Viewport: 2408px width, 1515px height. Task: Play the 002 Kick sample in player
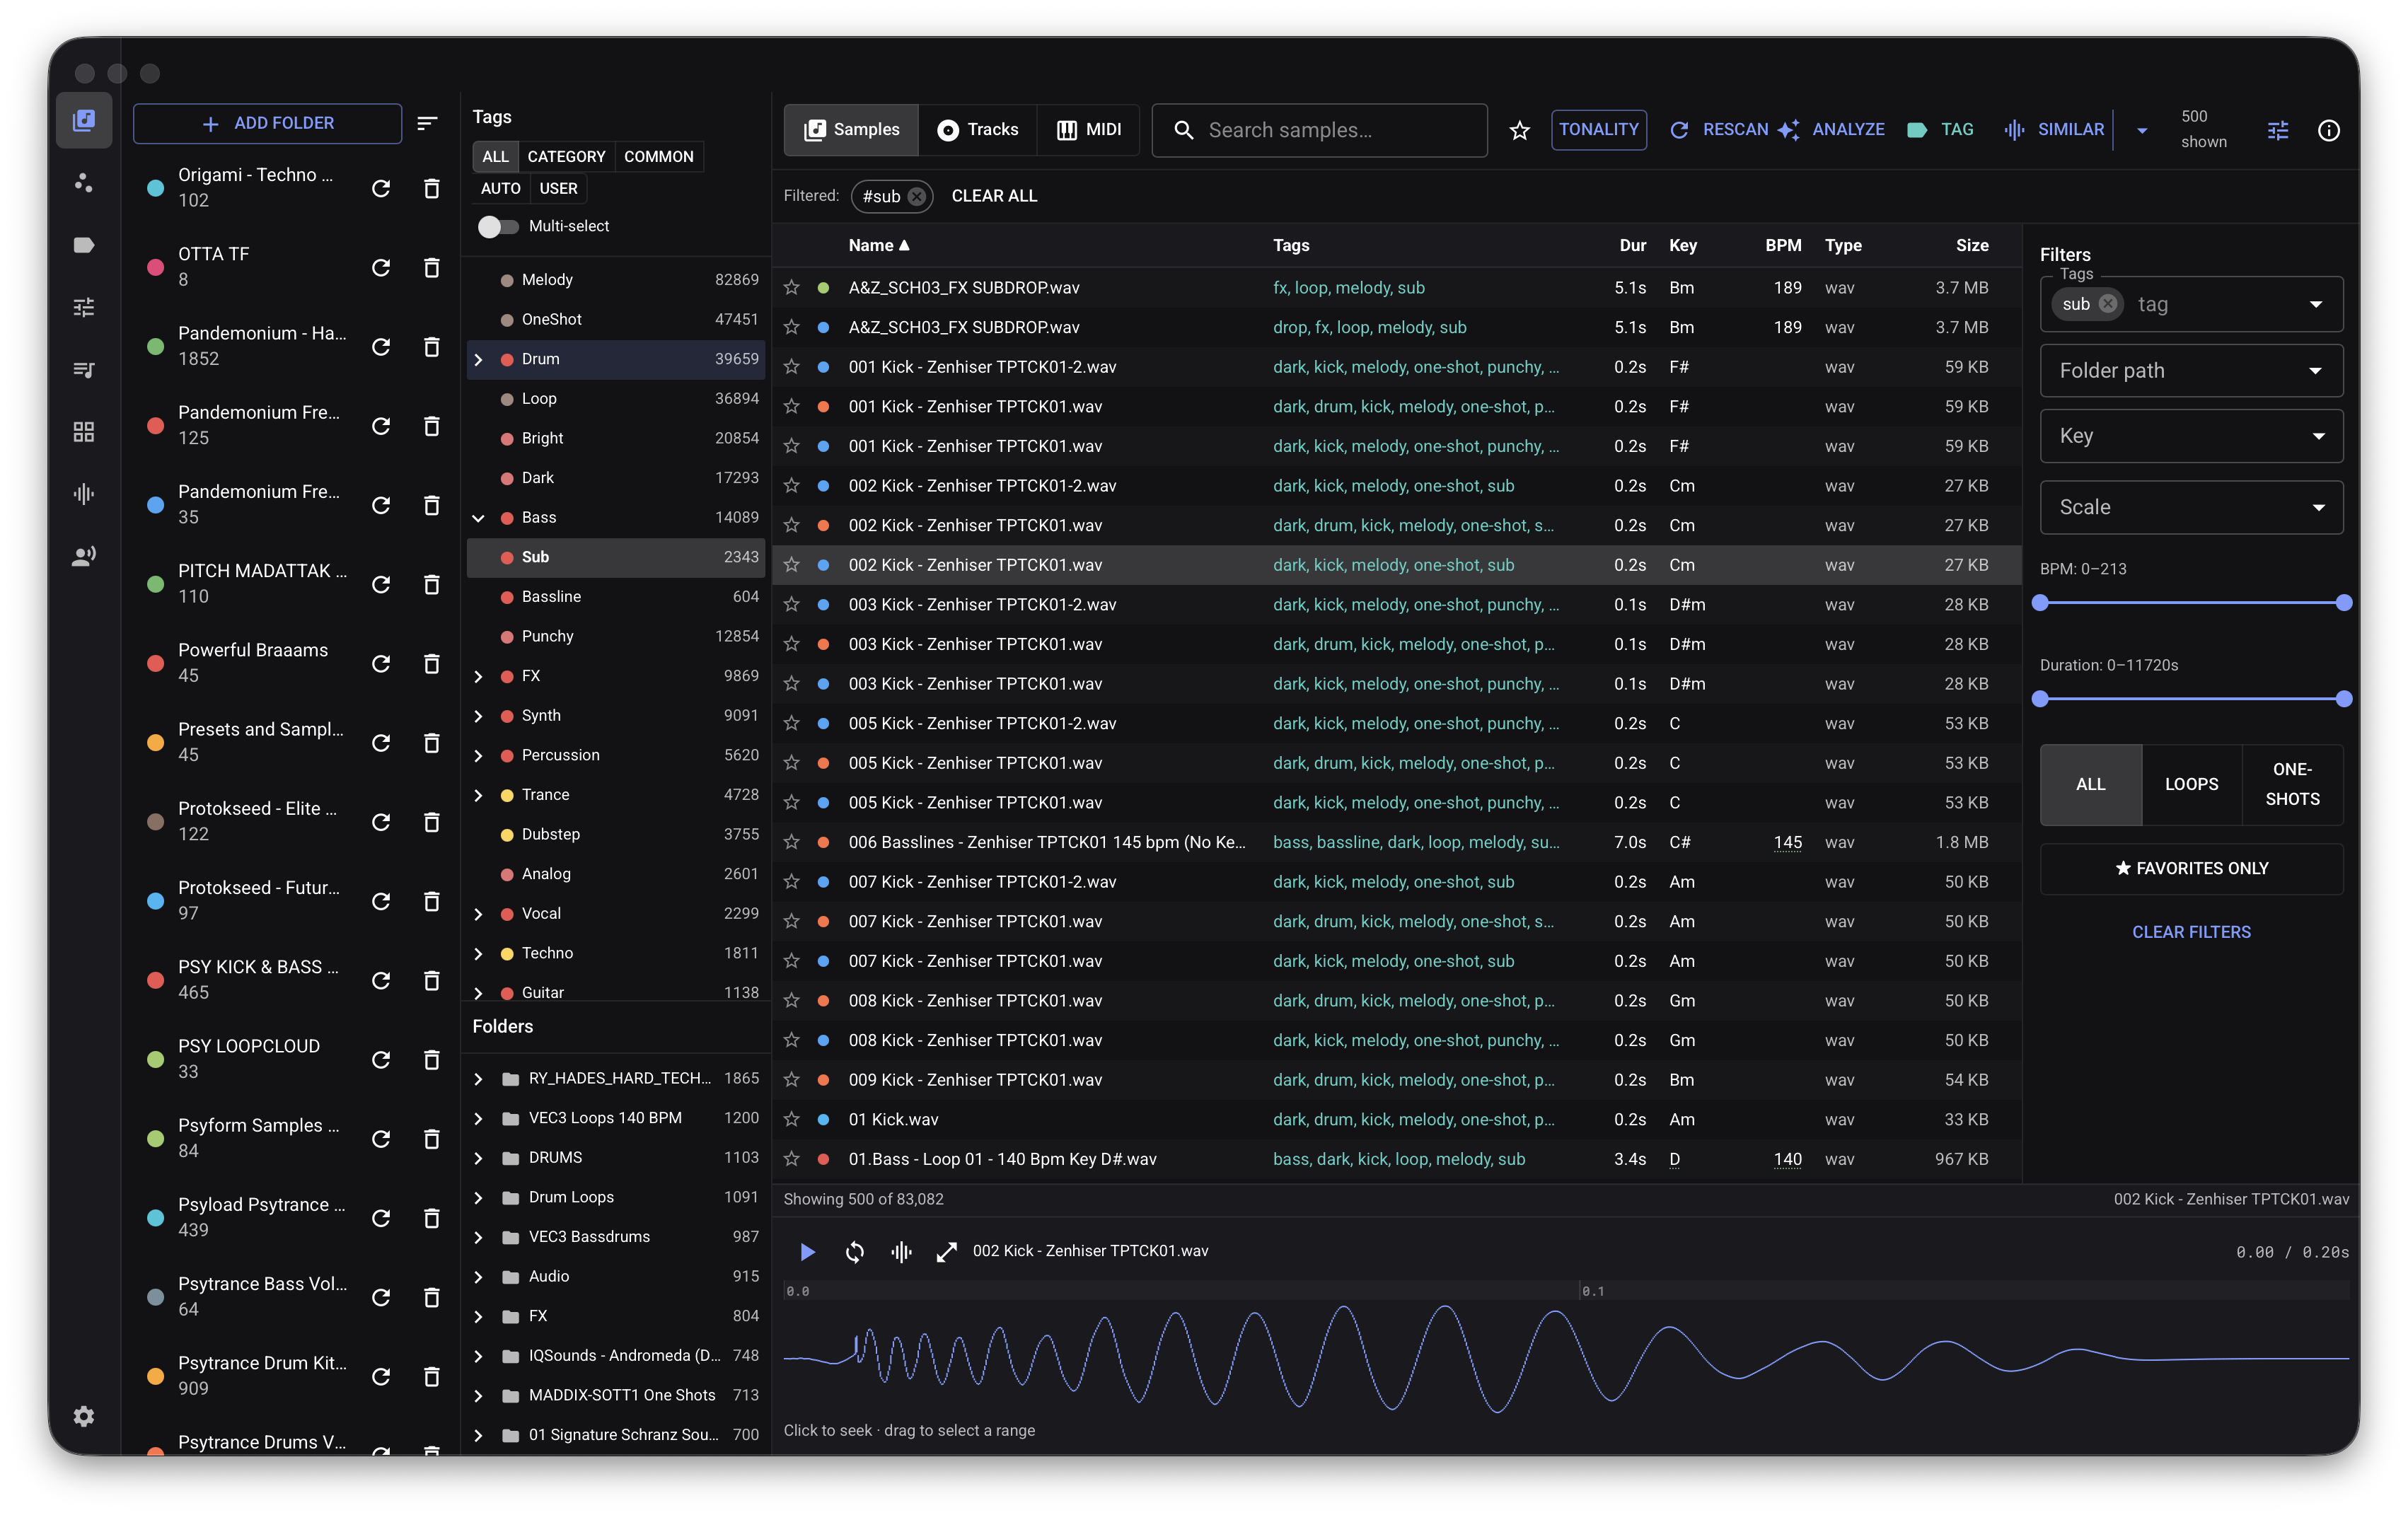pyautogui.click(x=808, y=1251)
